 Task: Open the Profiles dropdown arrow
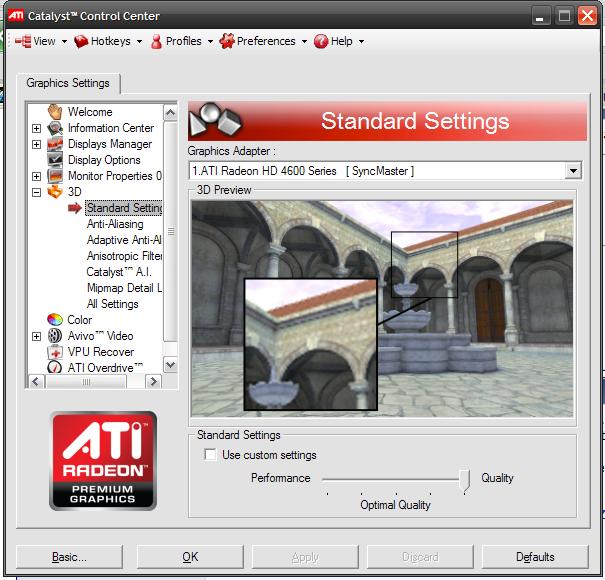pyautogui.click(x=210, y=41)
